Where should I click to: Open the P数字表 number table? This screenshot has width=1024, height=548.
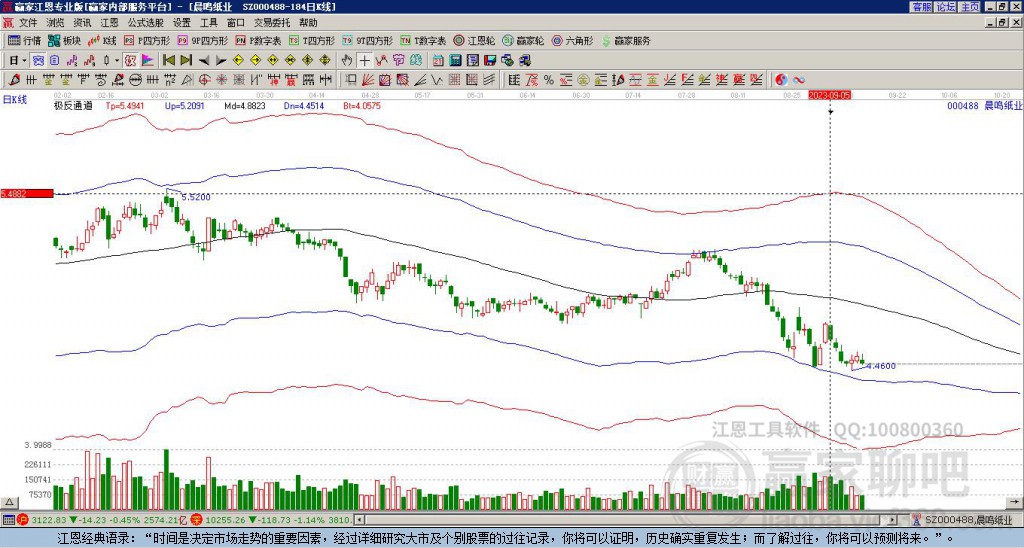click(x=258, y=40)
